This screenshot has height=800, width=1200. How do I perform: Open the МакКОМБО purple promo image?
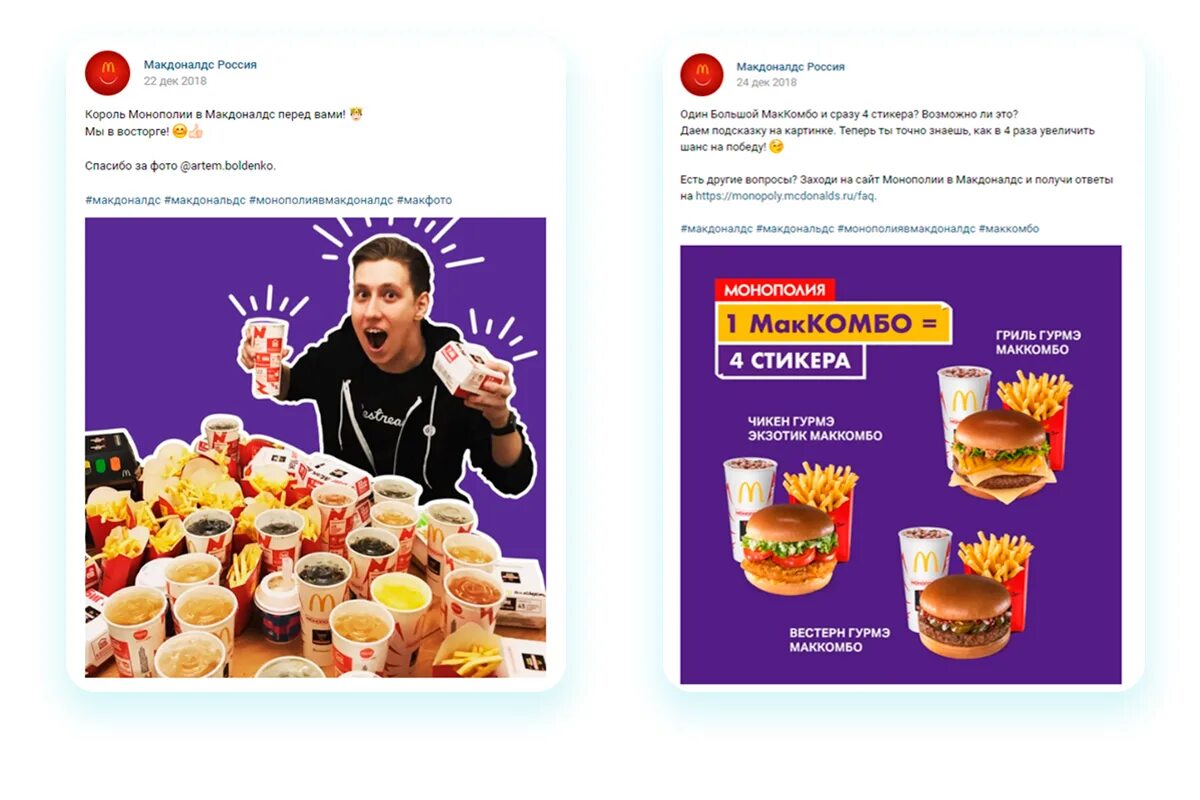901,465
